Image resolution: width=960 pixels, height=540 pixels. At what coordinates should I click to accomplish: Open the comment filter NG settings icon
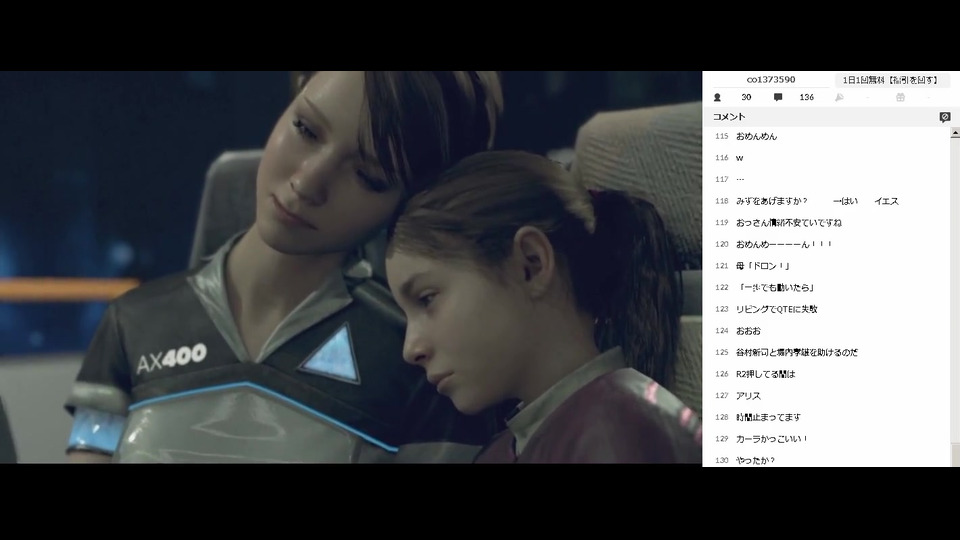945,116
